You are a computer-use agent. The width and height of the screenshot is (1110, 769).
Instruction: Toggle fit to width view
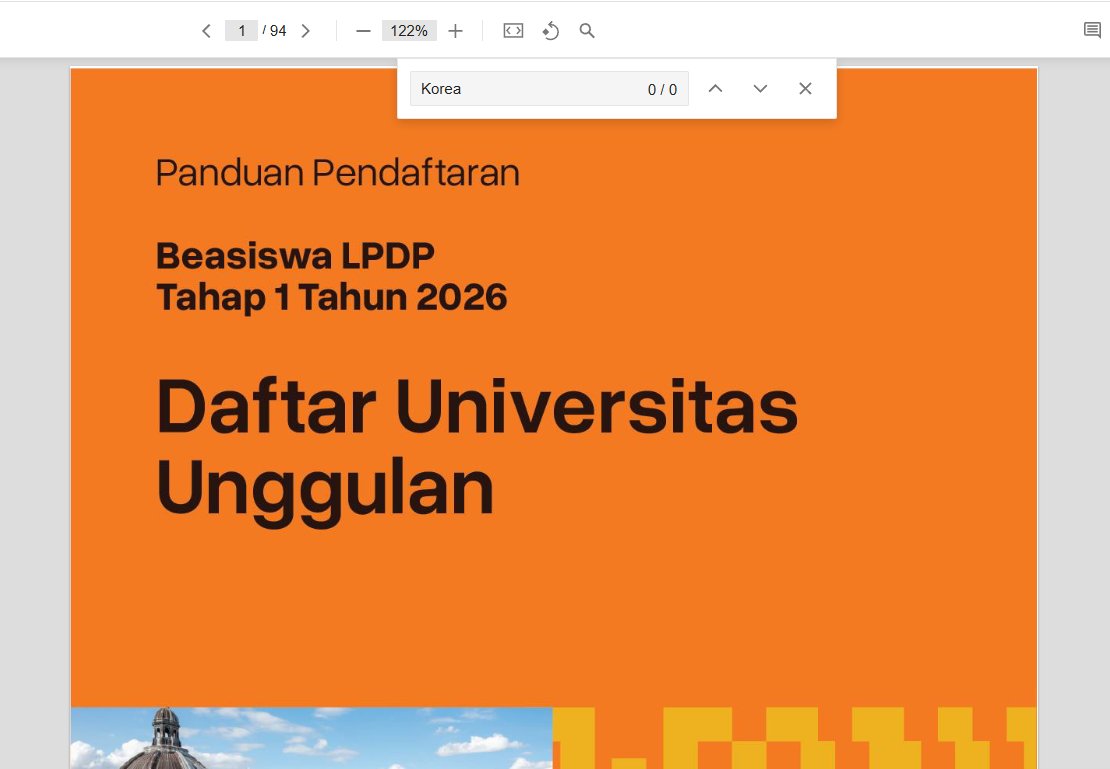point(513,30)
